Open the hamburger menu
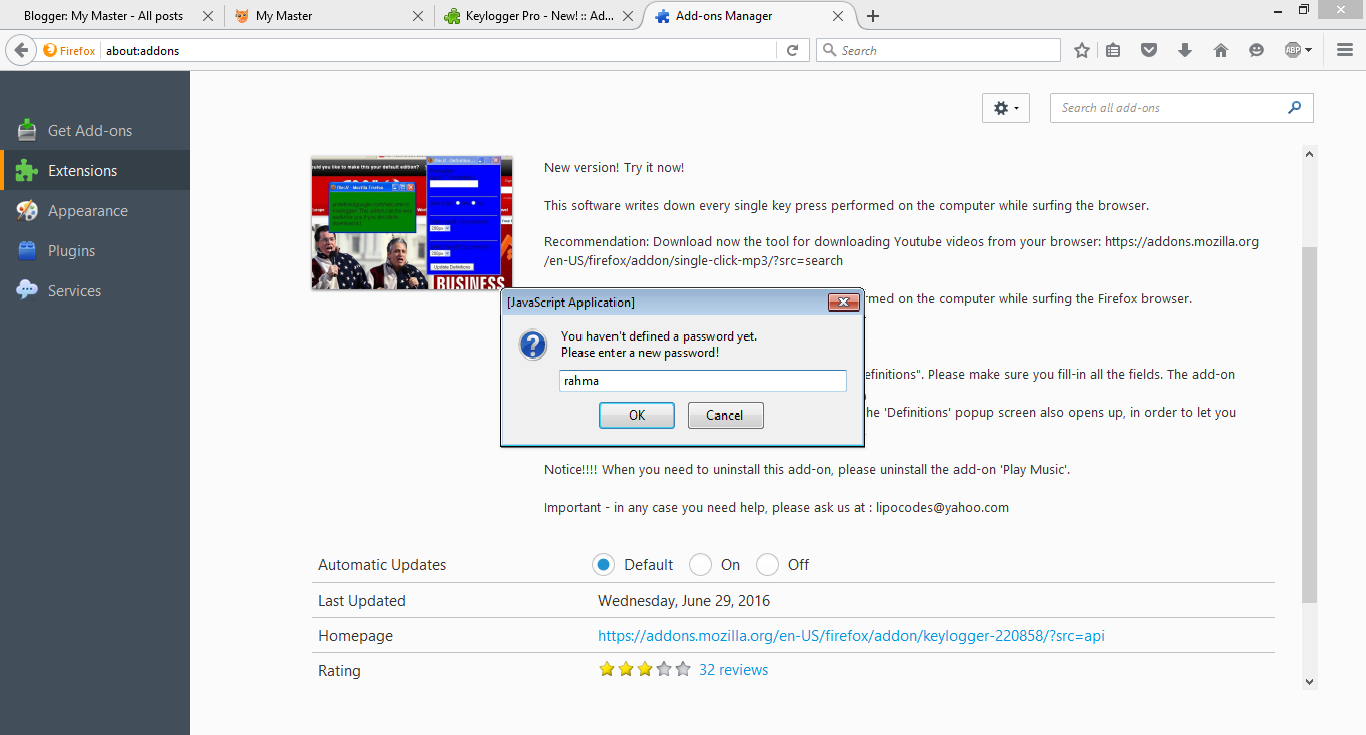This screenshot has width=1366, height=735. tap(1345, 50)
